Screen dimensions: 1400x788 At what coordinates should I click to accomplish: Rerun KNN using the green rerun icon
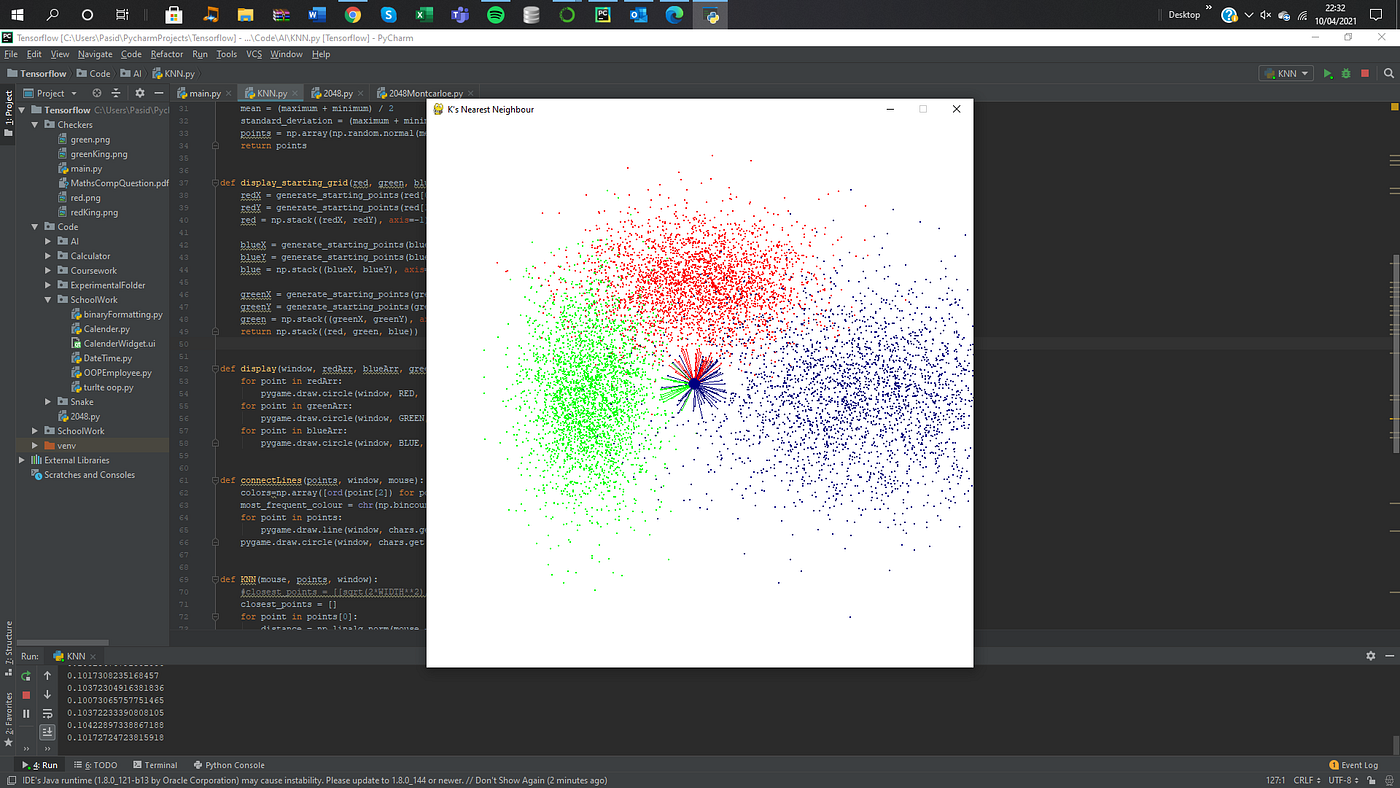(x=26, y=676)
